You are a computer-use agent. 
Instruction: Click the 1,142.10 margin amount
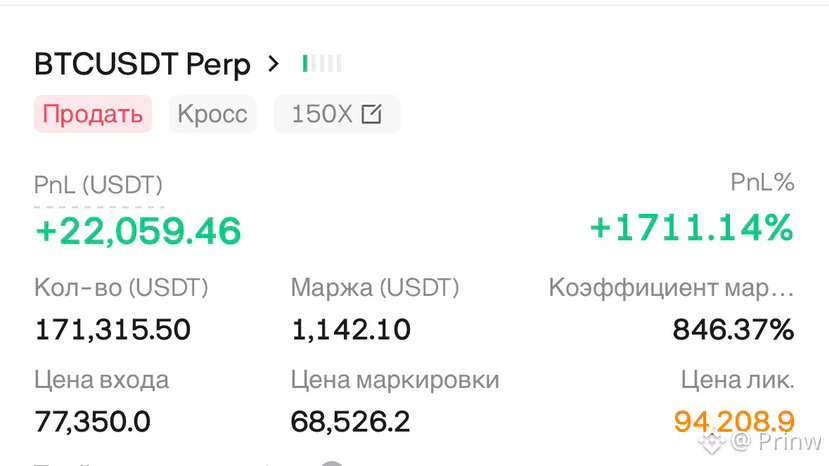click(351, 330)
